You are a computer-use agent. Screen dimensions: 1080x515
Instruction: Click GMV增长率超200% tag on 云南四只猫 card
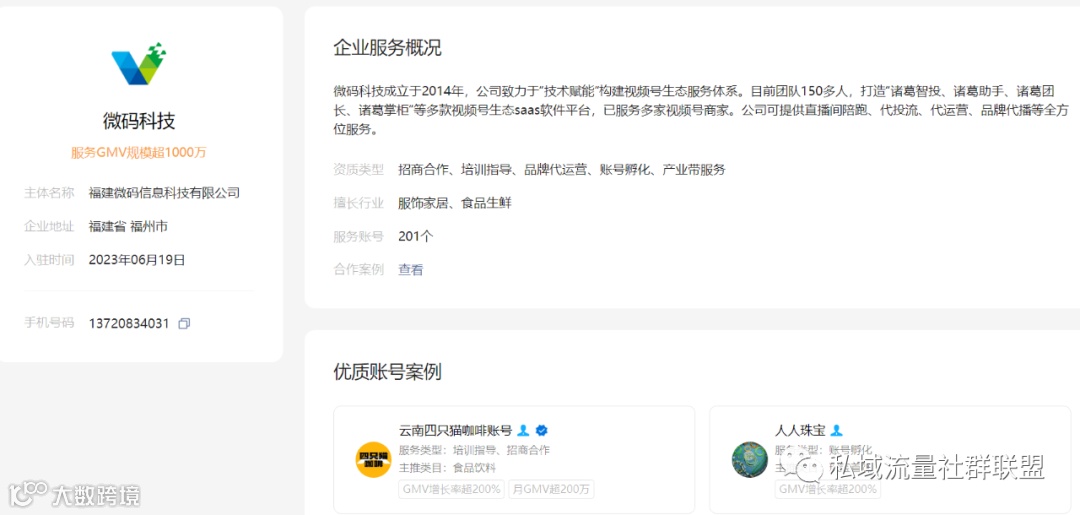click(x=451, y=490)
